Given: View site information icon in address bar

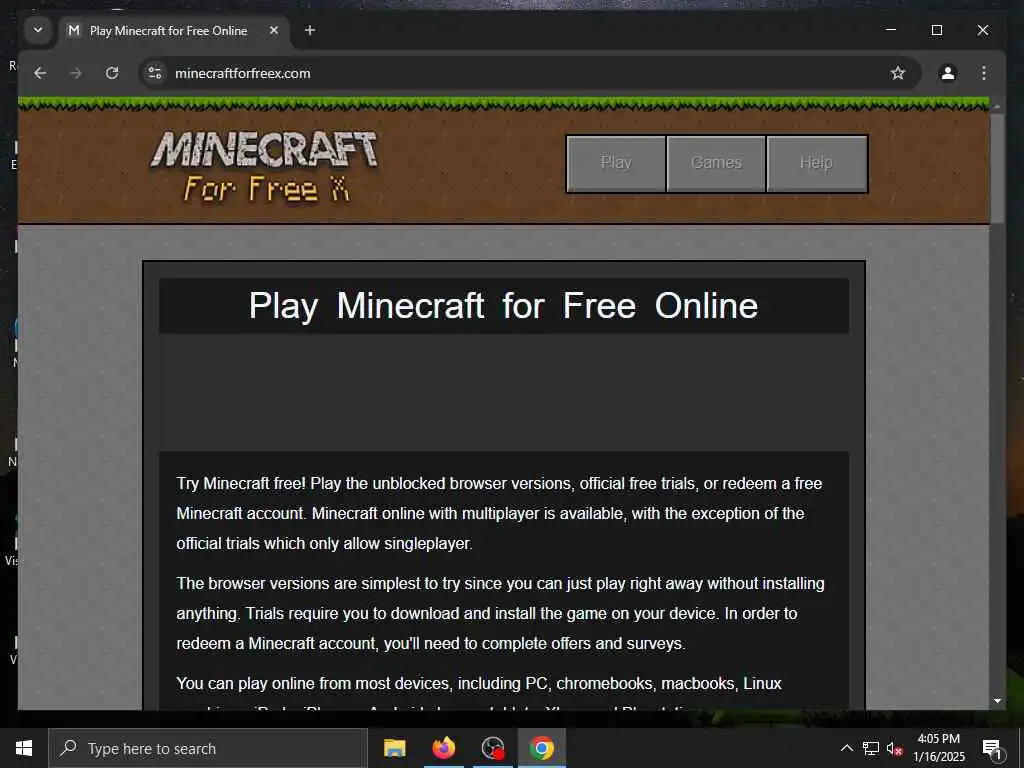Looking at the screenshot, I should click(155, 73).
